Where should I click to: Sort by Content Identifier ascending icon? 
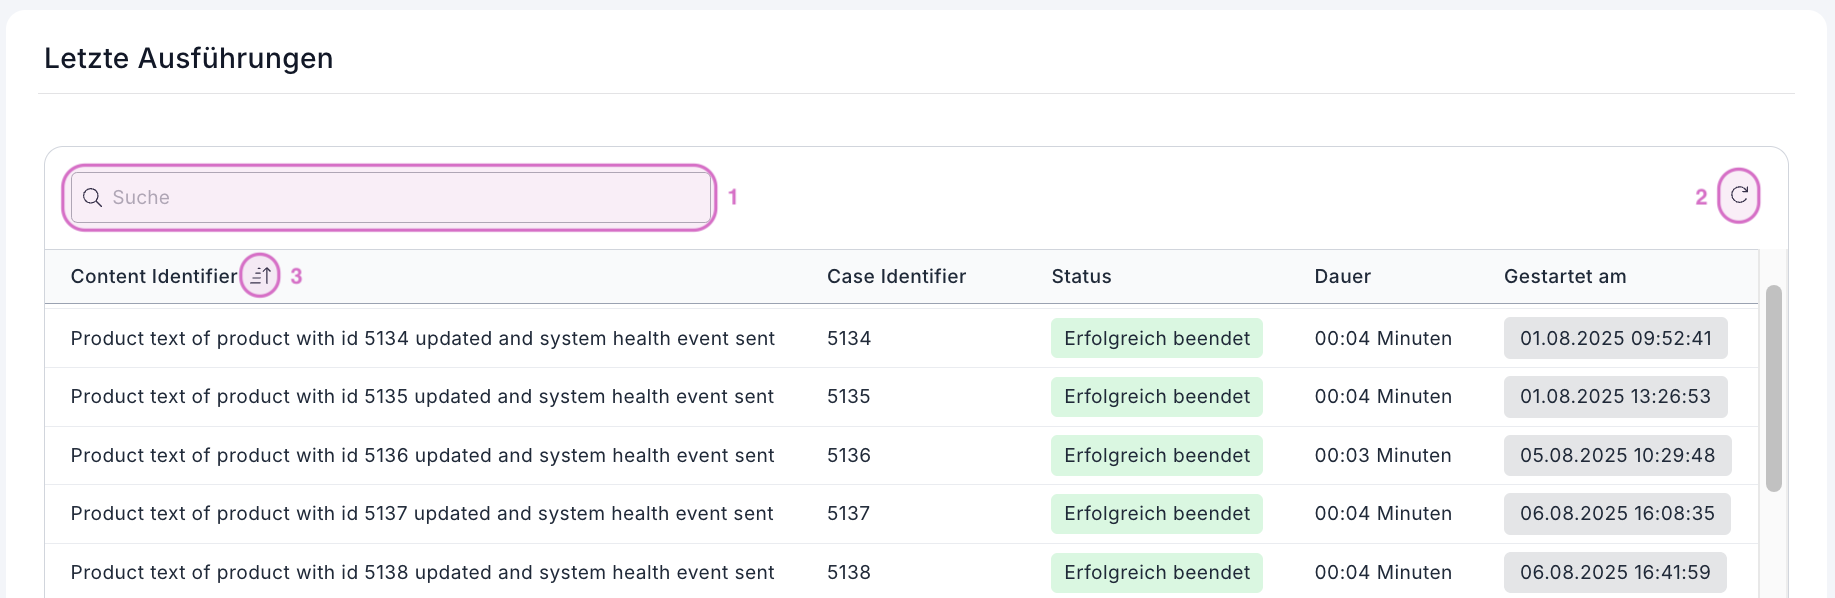click(x=260, y=276)
